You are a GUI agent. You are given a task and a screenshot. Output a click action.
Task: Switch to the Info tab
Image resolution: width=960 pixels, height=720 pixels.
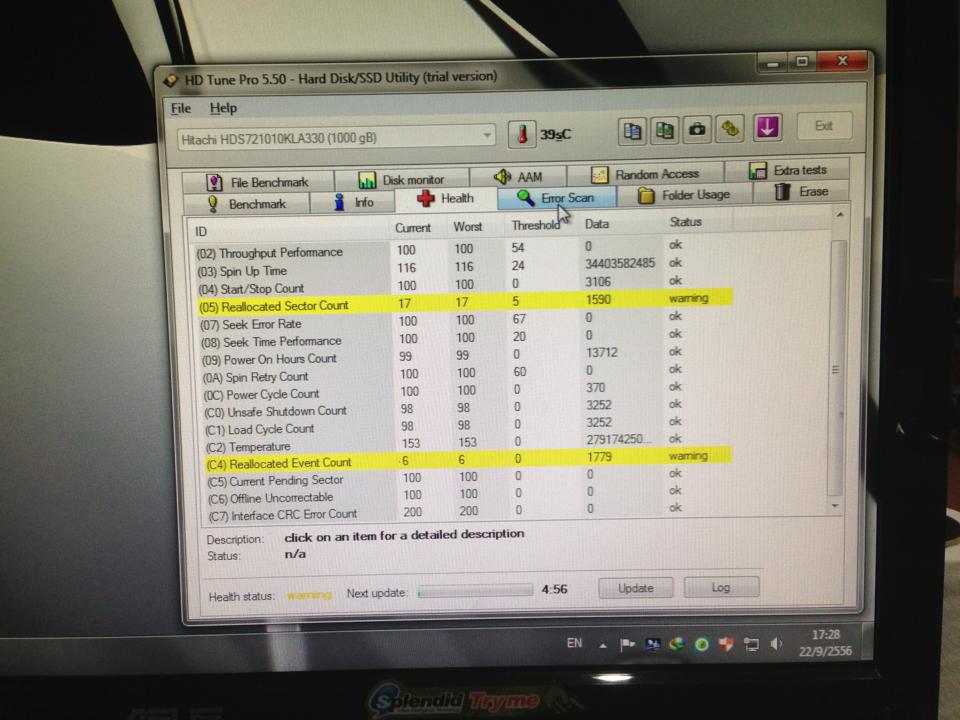pyautogui.click(x=353, y=201)
